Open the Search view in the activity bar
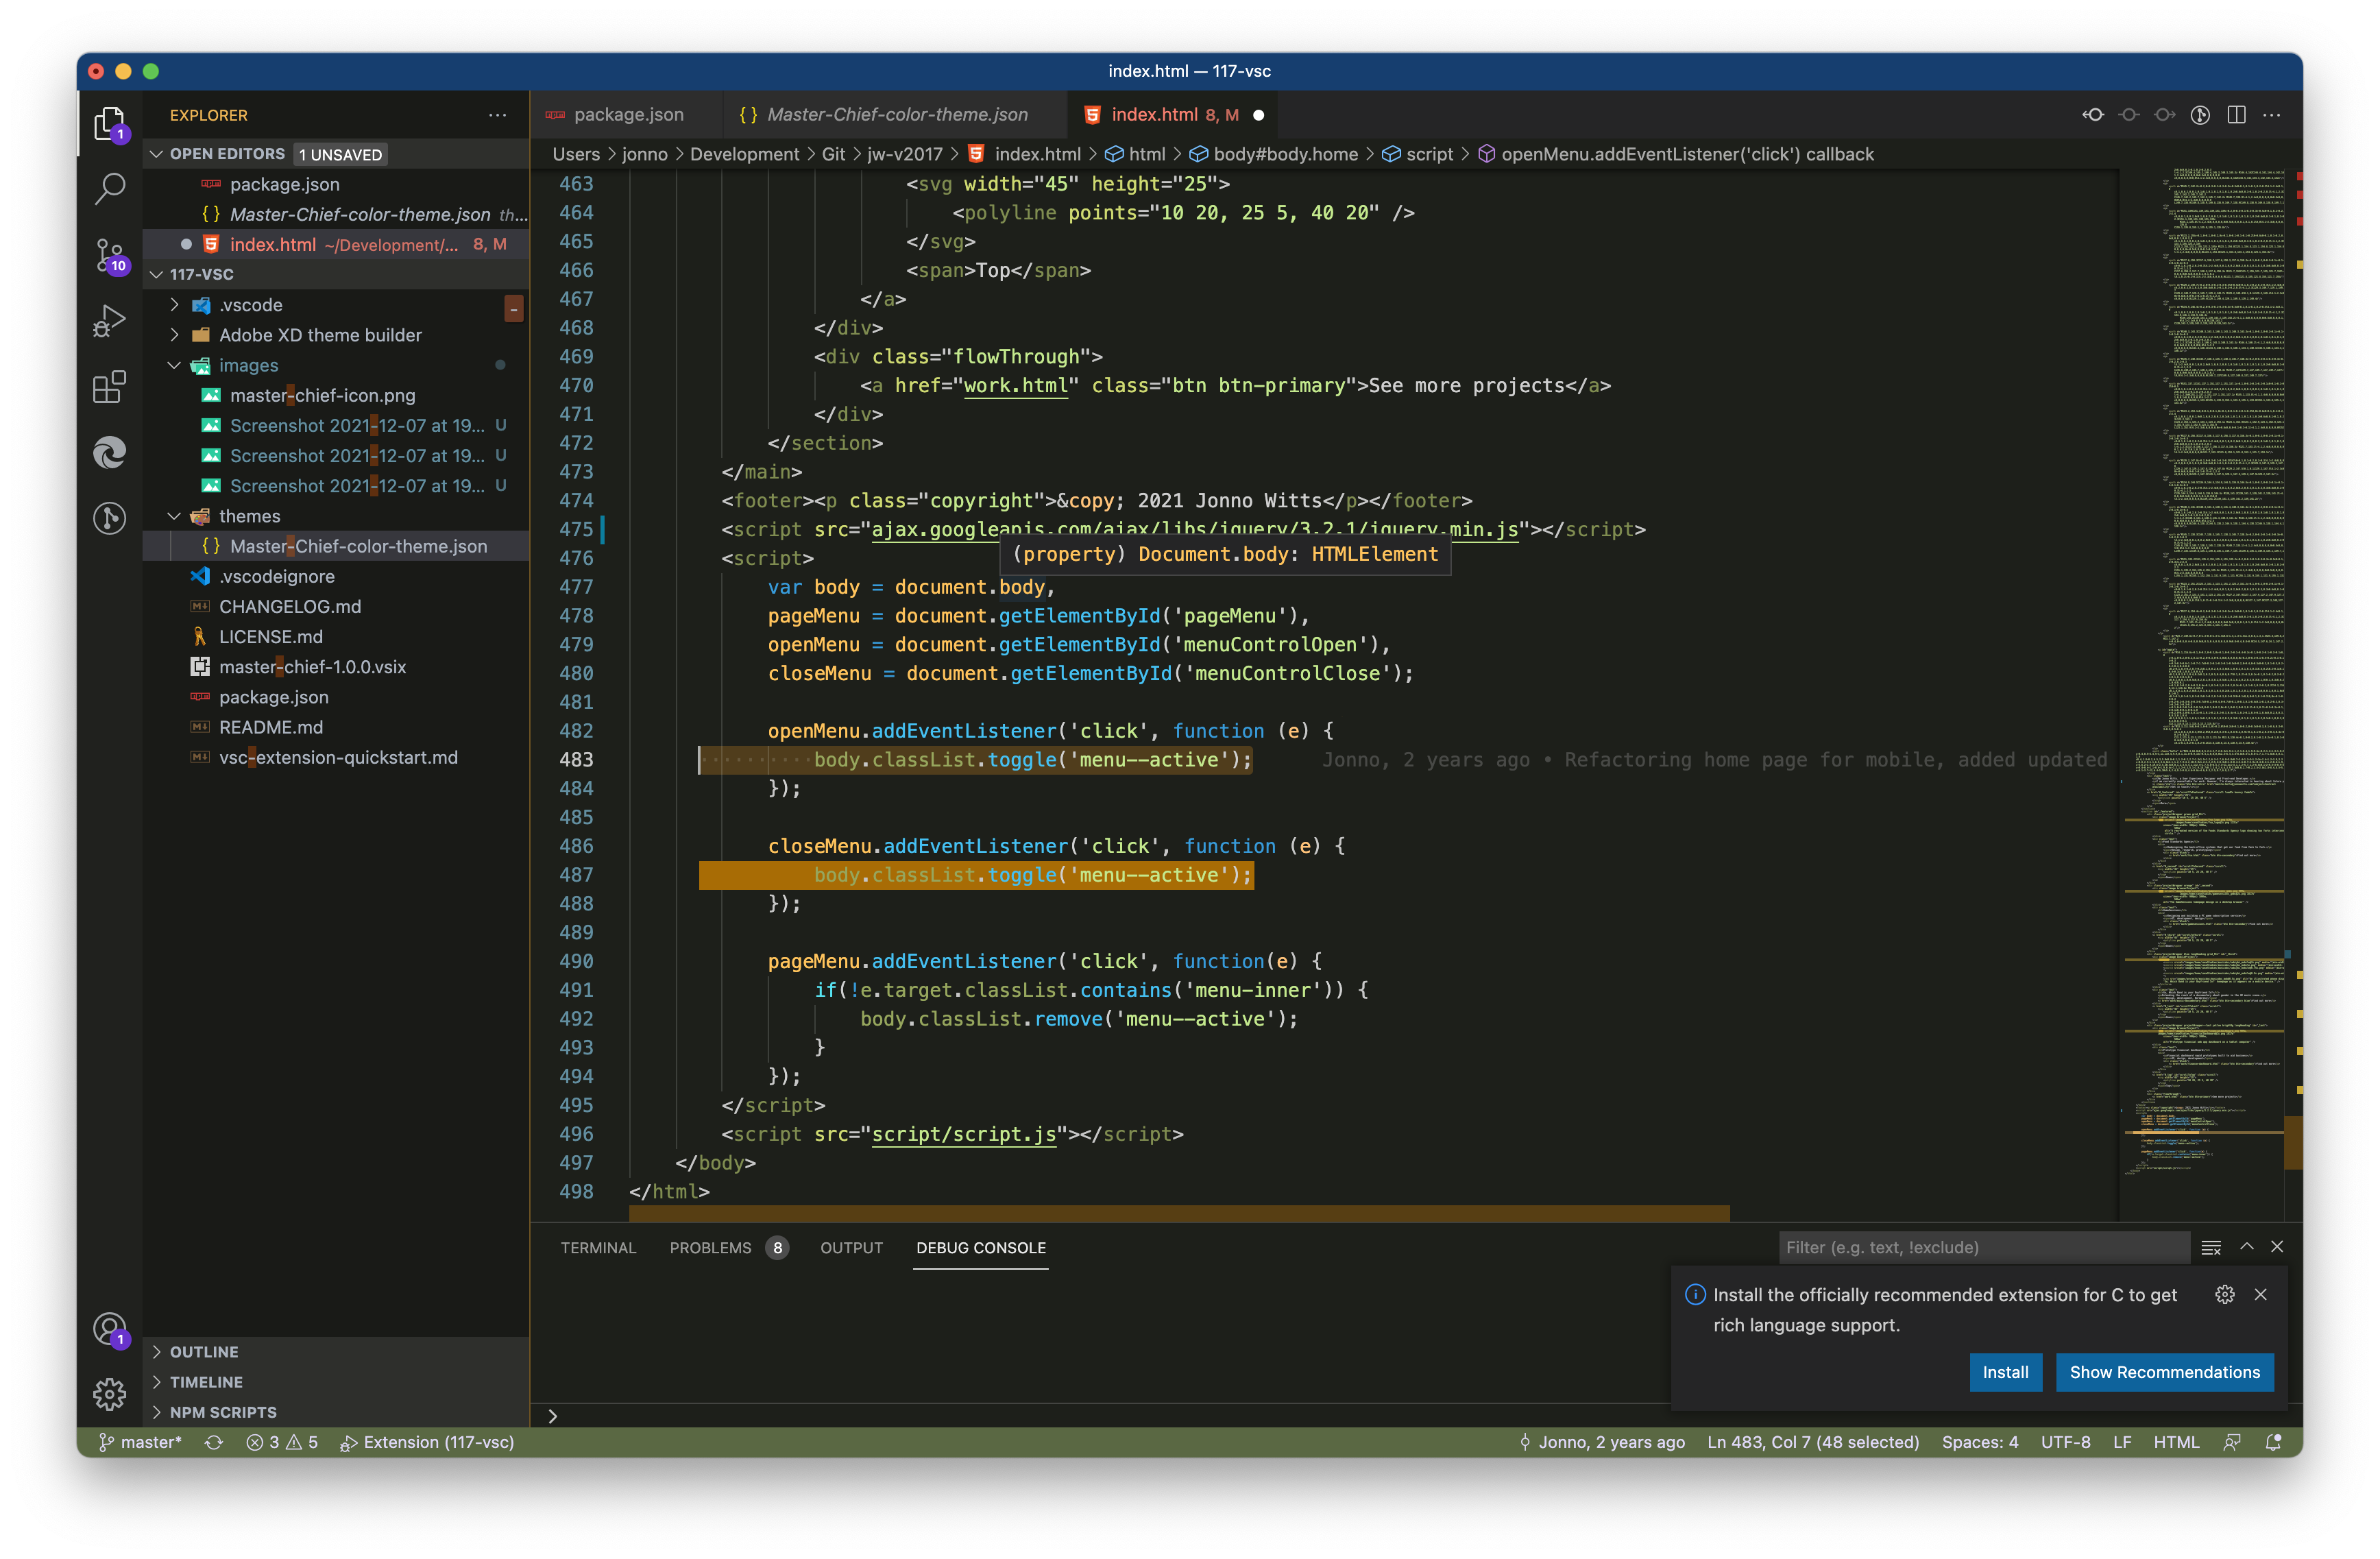The width and height of the screenshot is (2380, 1559). pos(110,188)
